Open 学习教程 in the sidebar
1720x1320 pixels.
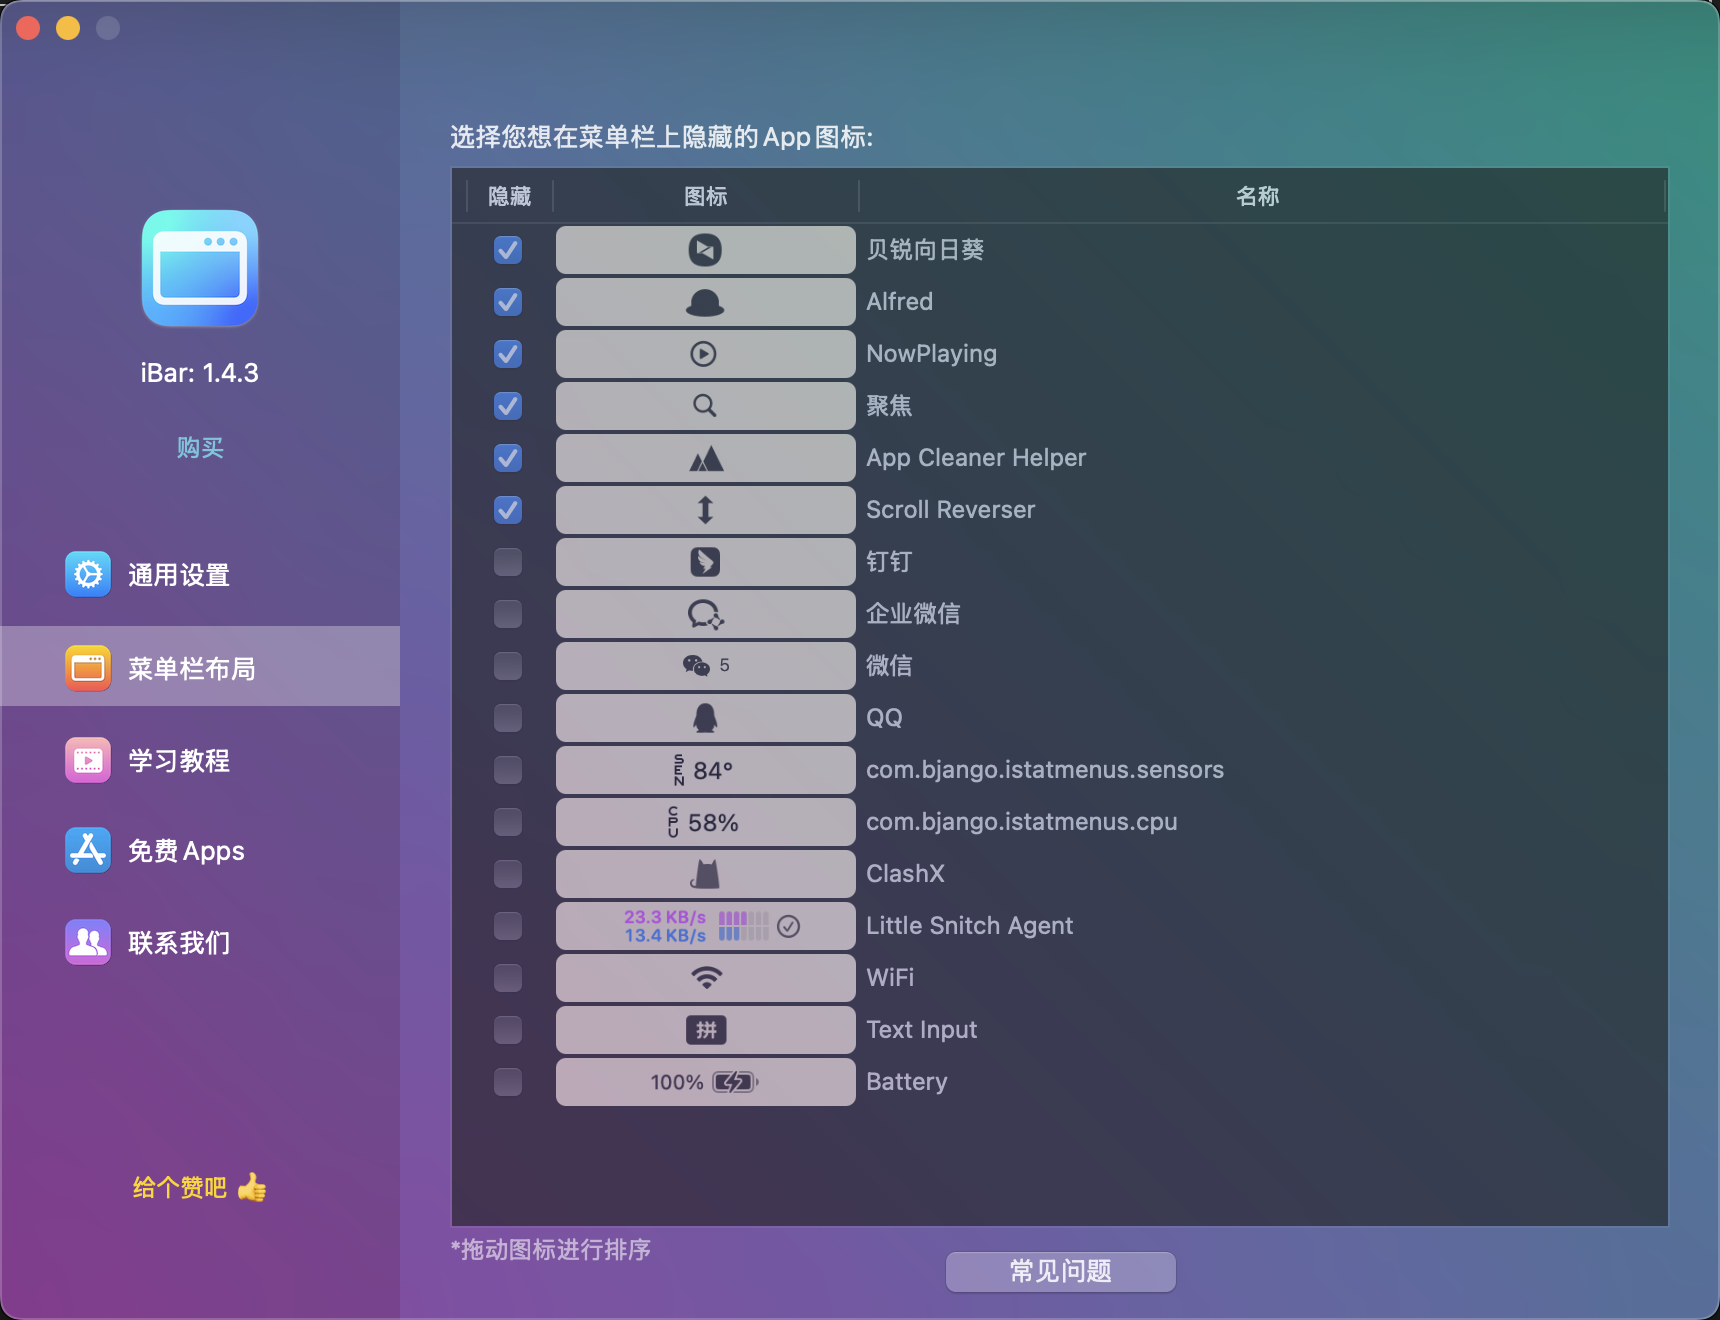pyautogui.click(x=200, y=760)
